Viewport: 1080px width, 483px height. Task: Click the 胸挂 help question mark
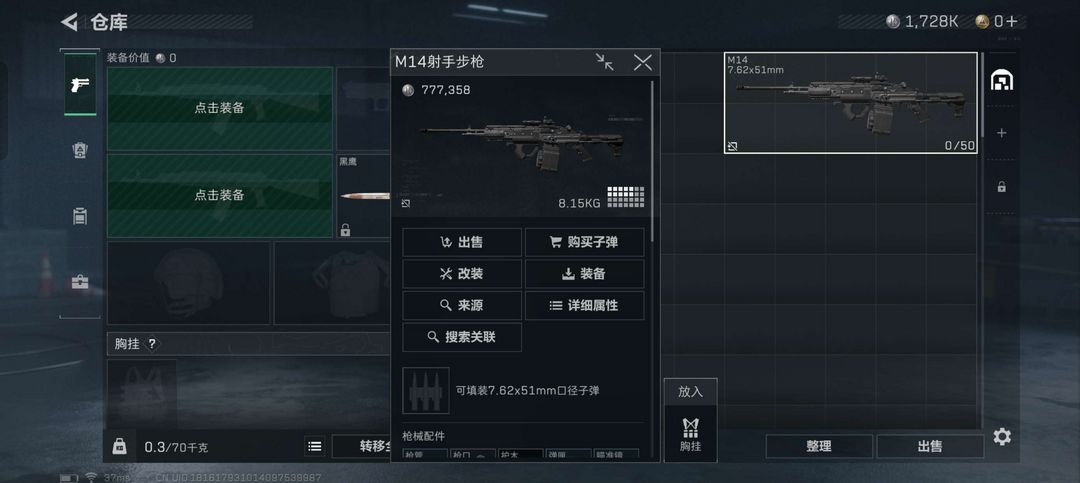tap(152, 344)
